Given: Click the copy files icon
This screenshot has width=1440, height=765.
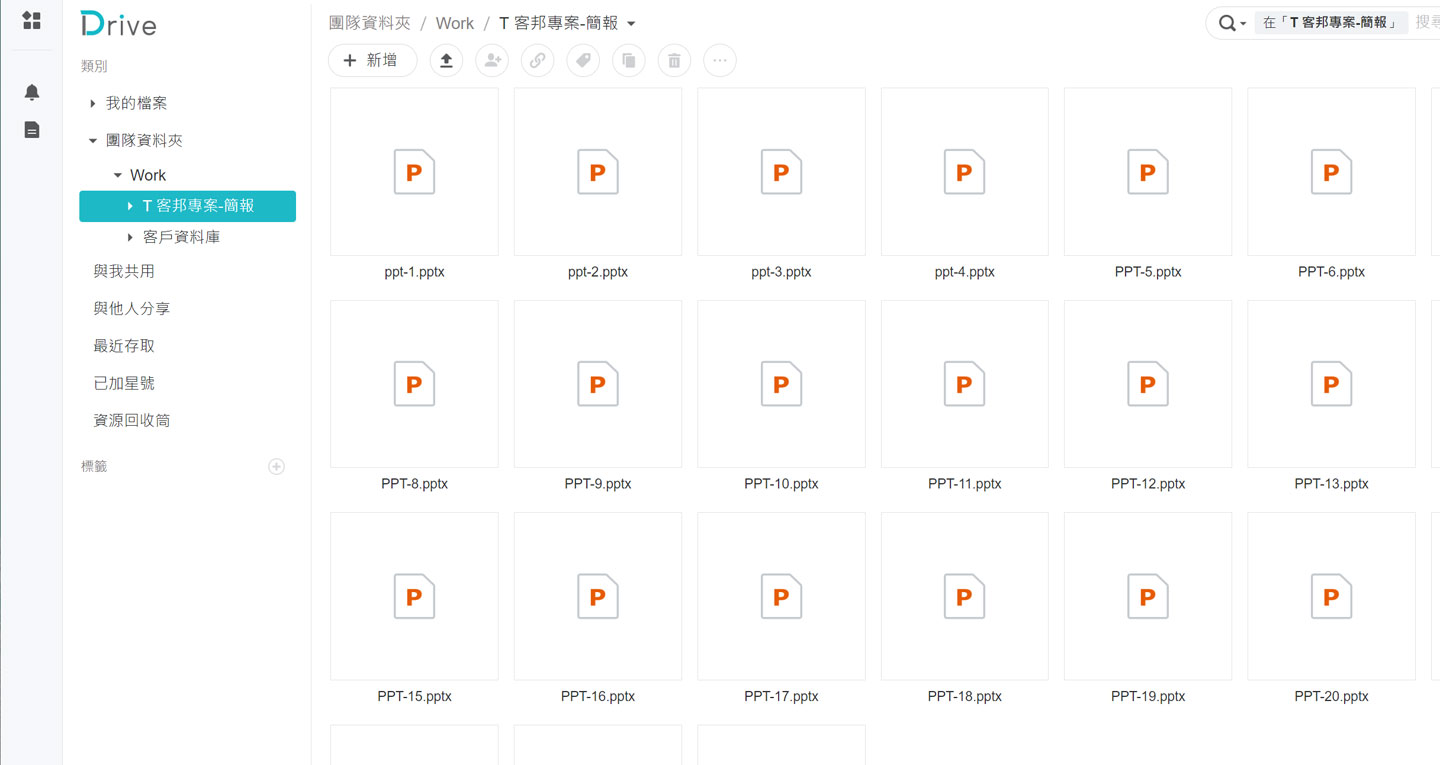Looking at the screenshot, I should point(629,61).
